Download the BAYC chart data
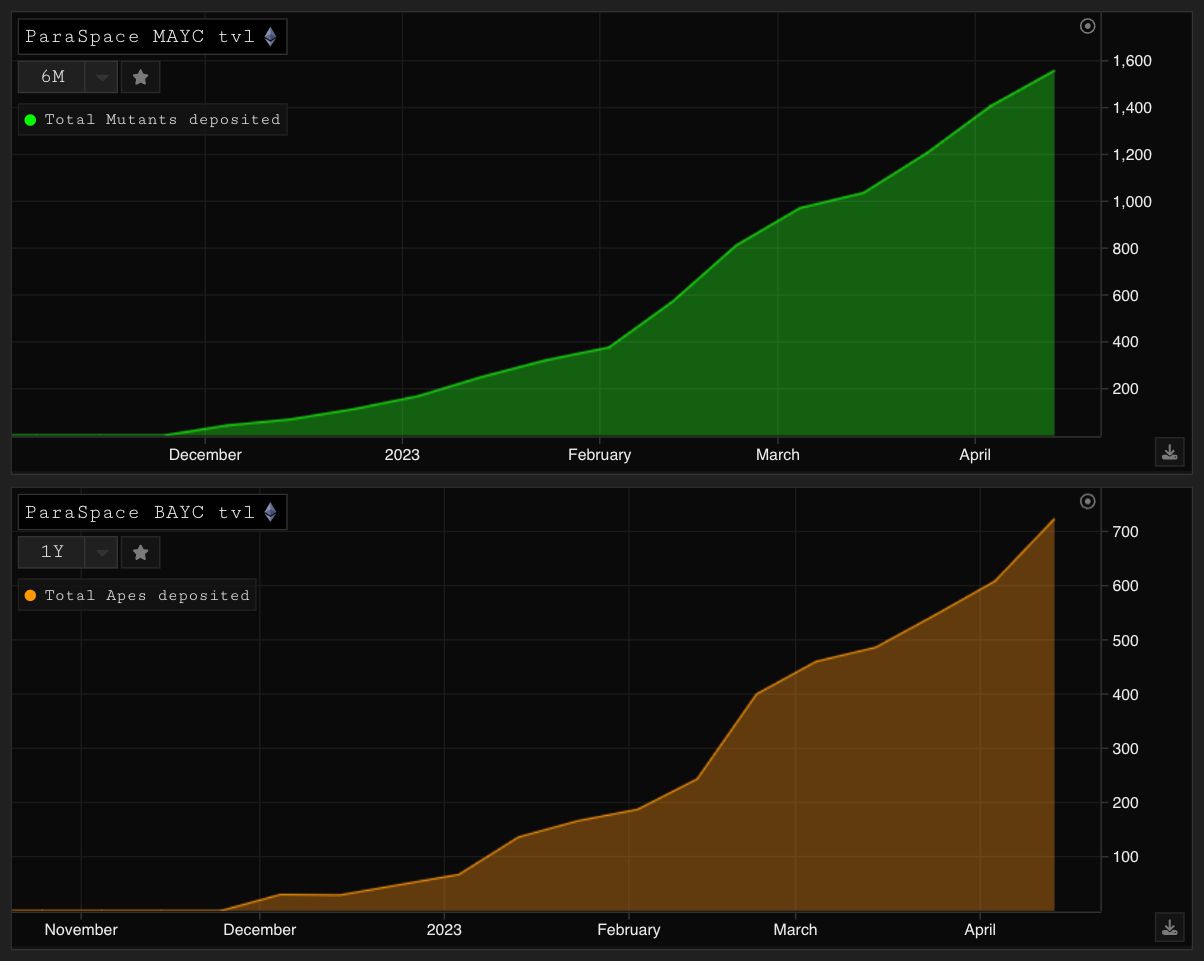1204x961 pixels. coord(1170,927)
